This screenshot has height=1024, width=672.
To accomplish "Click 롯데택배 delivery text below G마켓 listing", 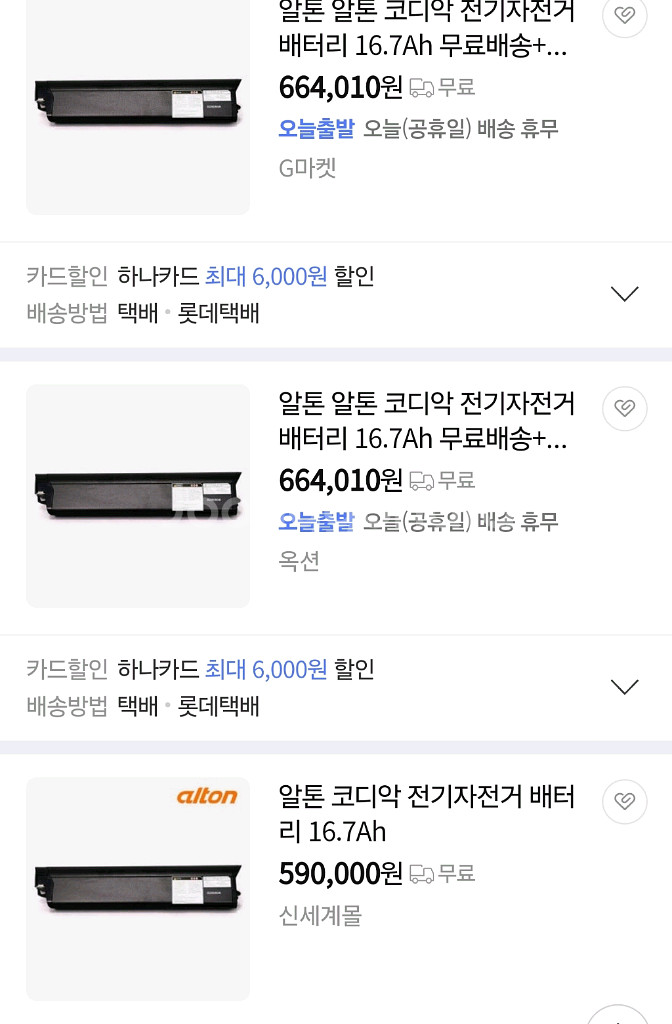I will point(219,313).
